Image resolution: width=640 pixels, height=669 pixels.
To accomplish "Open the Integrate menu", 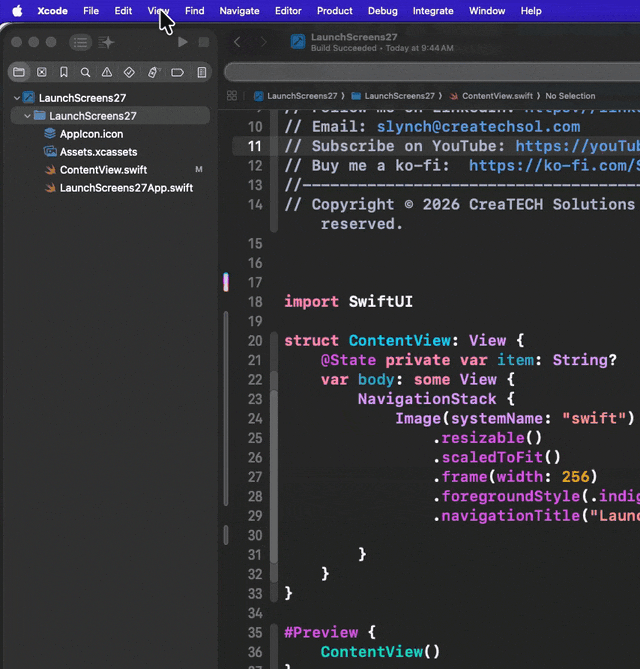I will [x=433, y=11].
